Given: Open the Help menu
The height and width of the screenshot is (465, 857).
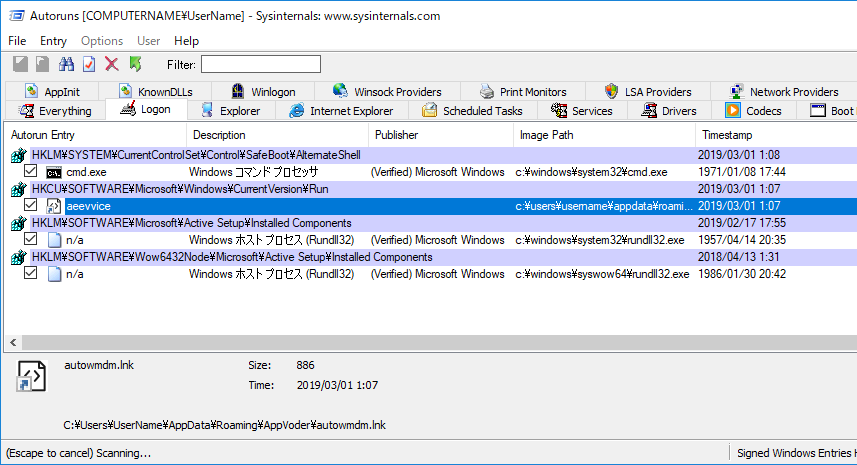Looking at the screenshot, I should pyautogui.click(x=186, y=41).
